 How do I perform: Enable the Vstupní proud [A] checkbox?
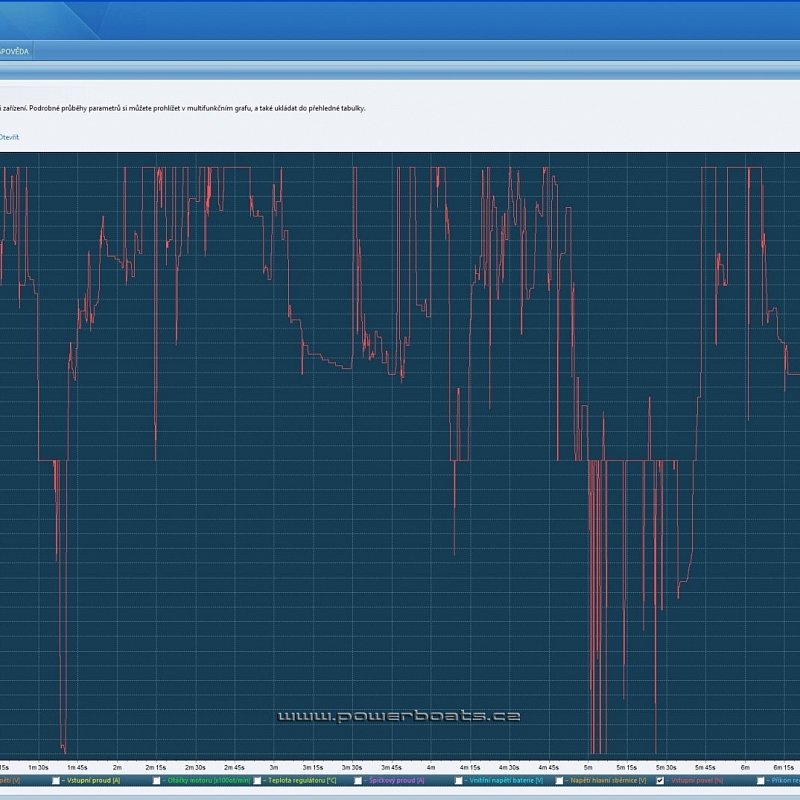pos(55,780)
